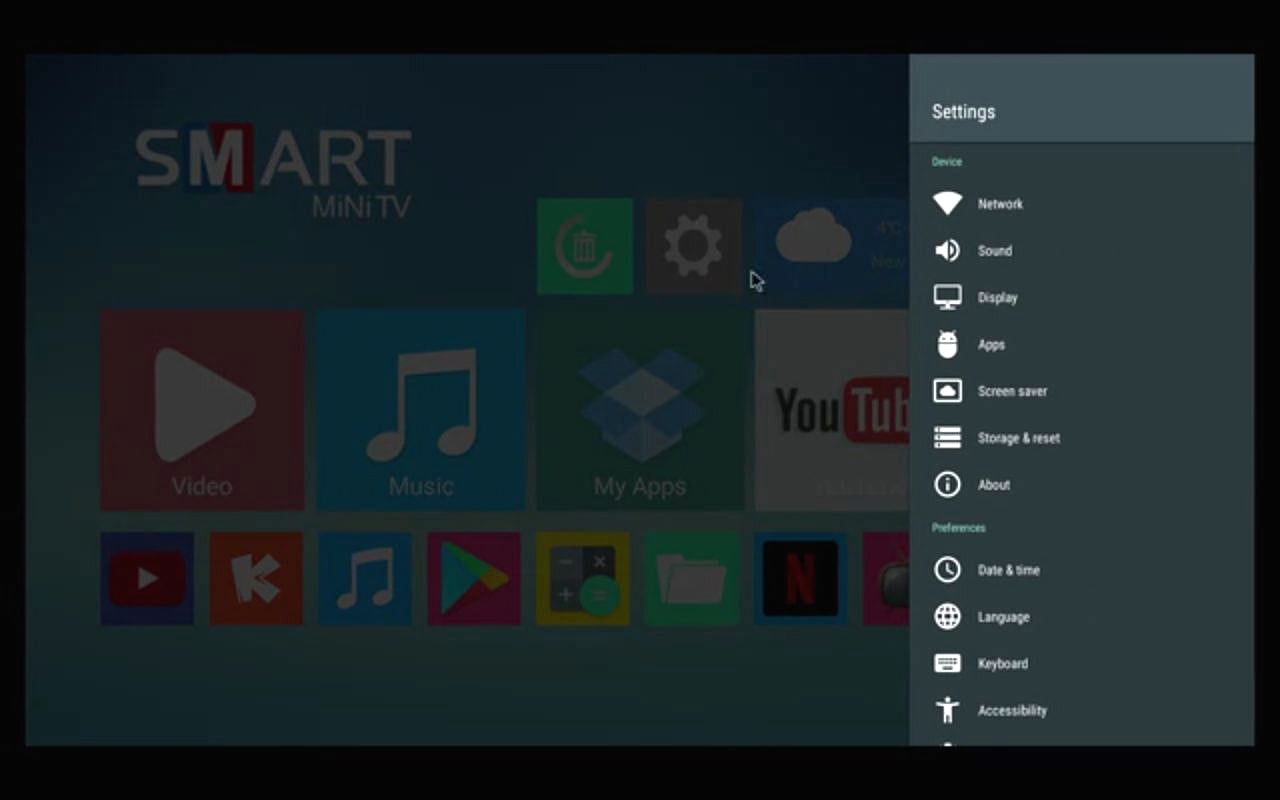
Task: Launch the memory cleaner tool
Action: [x=584, y=246]
